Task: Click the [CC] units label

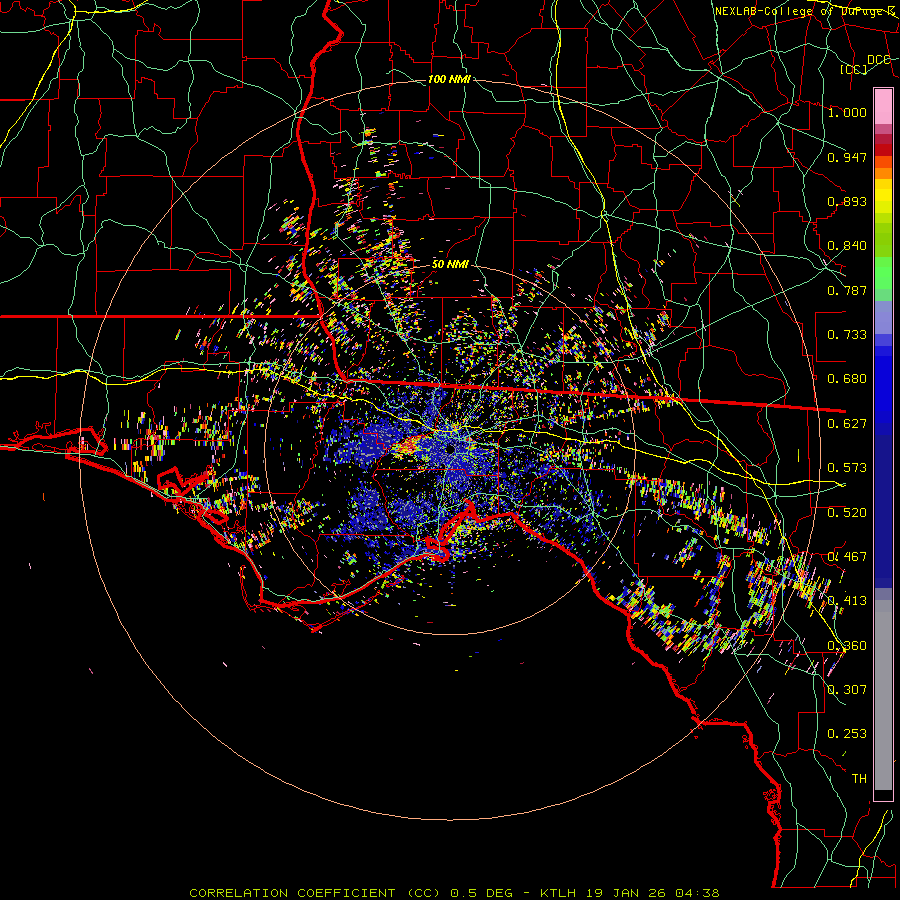Action: pos(854,69)
